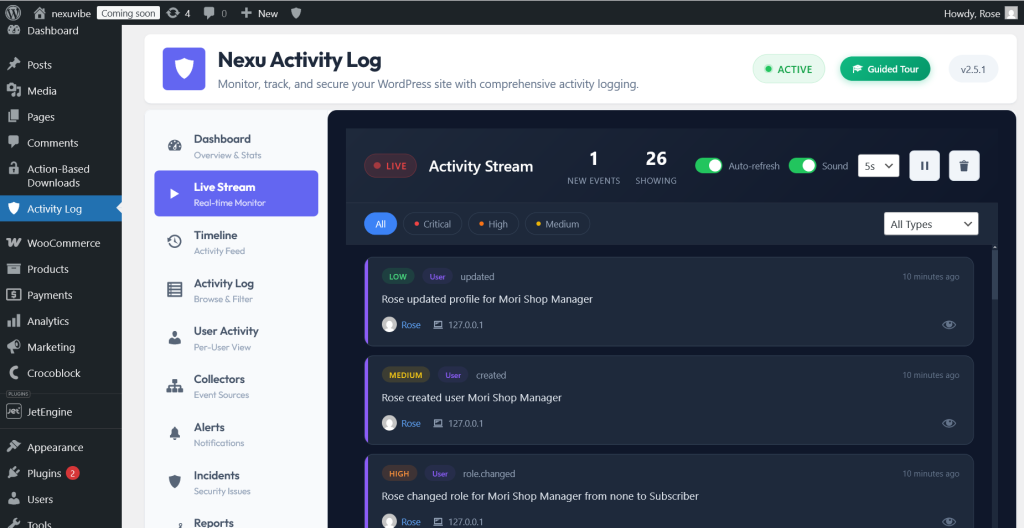
Task: Click the Nexu Activity Log shield logo
Action: point(184,69)
